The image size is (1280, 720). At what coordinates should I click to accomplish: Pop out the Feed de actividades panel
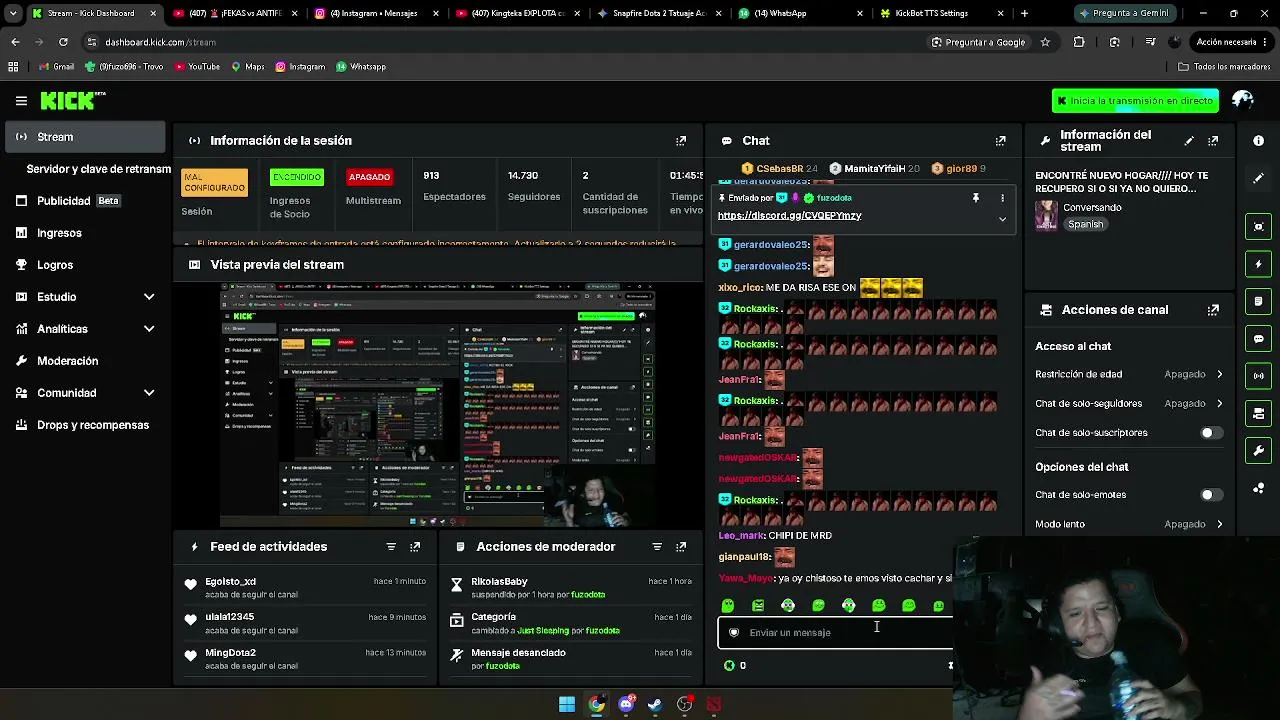415,547
